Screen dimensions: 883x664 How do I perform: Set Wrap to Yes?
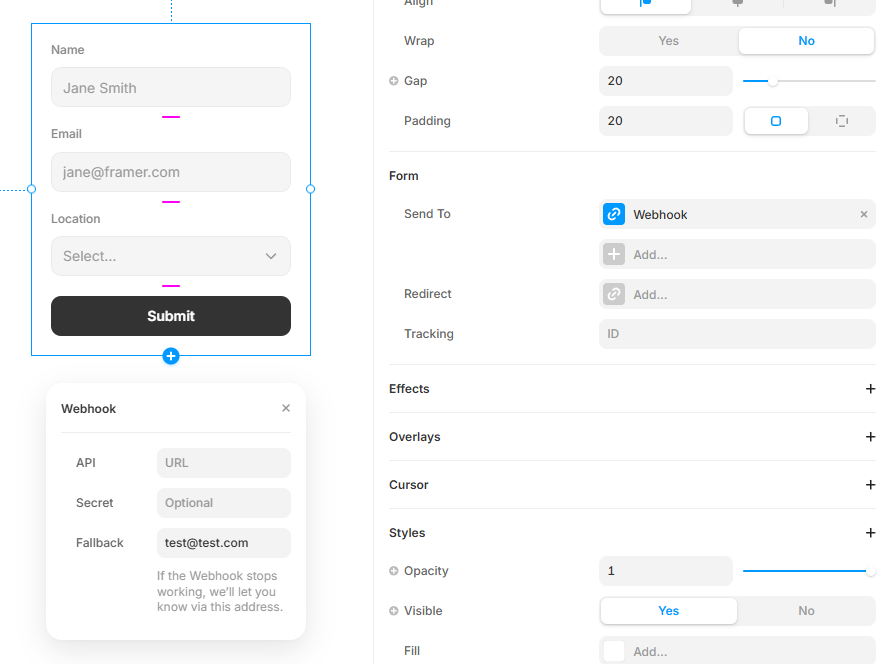[x=668, y=41]
